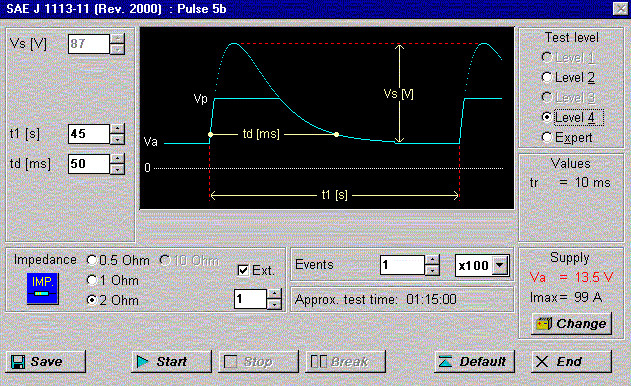Toggle the Ext. checkbox
Image resolution: width=631 pixels, height=386 pixels.
[243, 270]
